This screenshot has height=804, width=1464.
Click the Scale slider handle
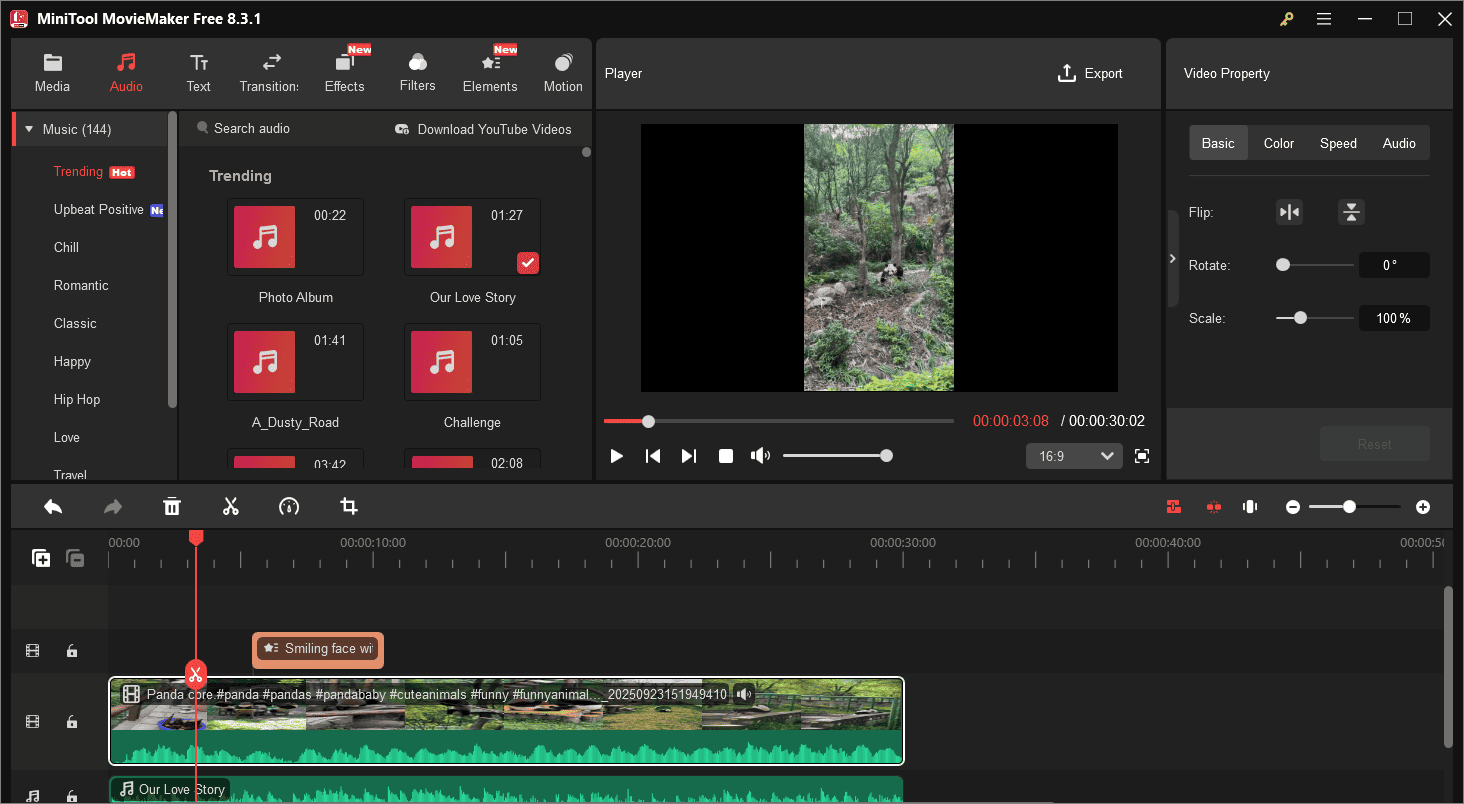[x=1300, y=318]
